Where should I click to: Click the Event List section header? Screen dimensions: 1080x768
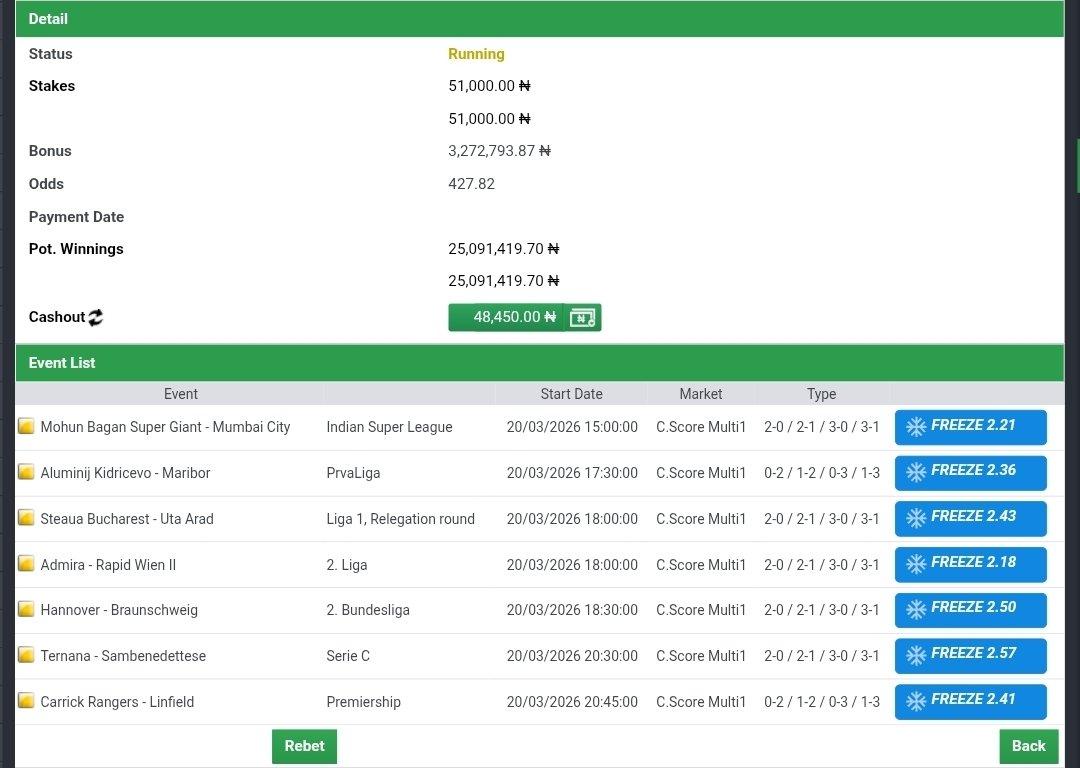click(x=540, y=363)
